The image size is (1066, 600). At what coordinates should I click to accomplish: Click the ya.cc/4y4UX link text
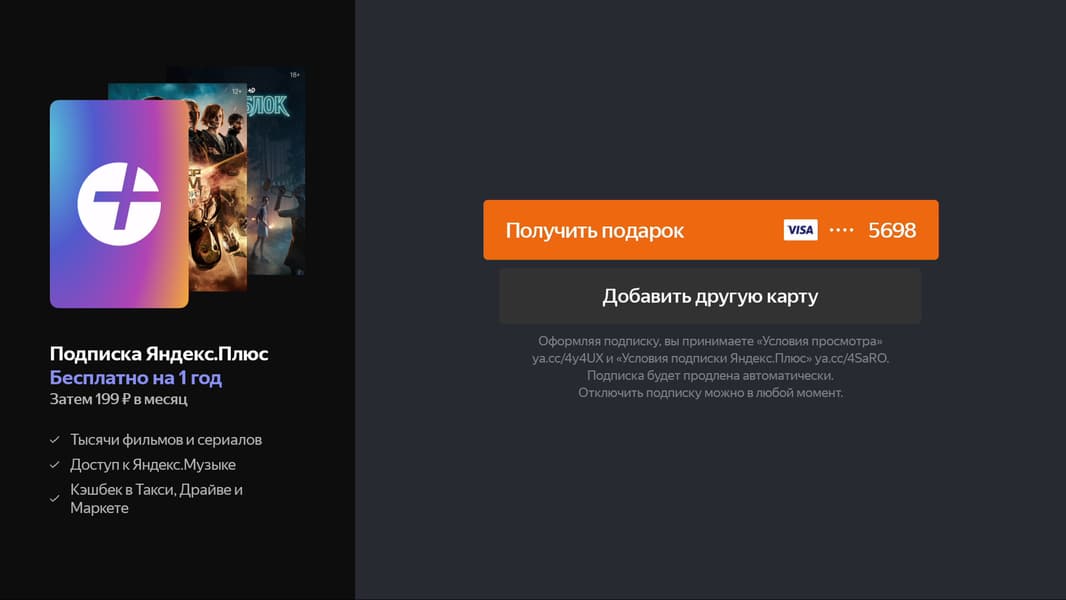tap(568, 358)
